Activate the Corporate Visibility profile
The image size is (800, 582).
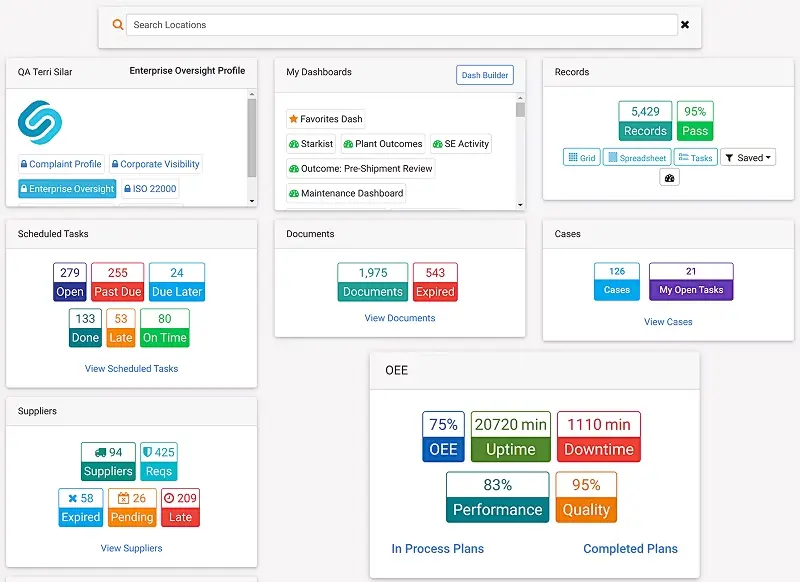coord(155,164)
